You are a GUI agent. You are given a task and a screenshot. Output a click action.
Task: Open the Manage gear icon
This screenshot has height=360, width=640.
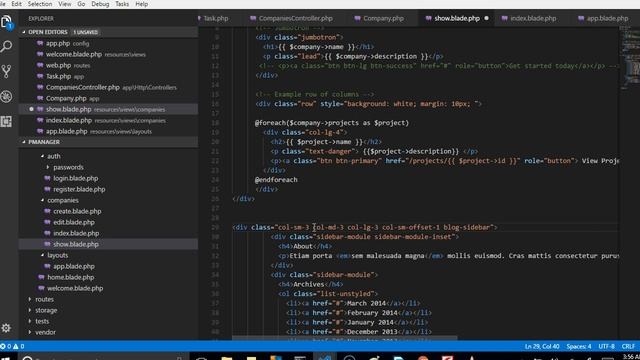pos(6,328)
